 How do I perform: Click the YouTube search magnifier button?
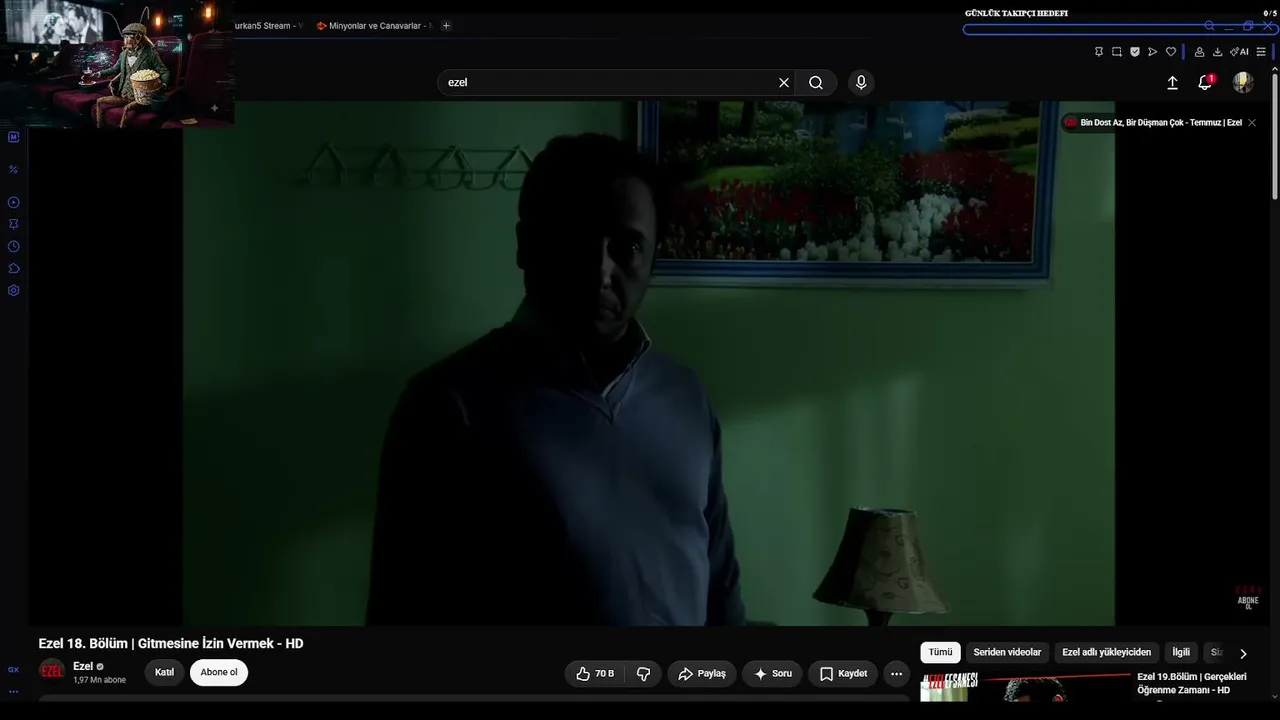816,83
